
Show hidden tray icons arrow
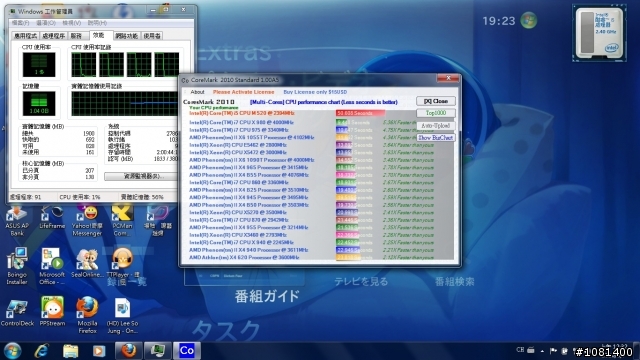[x=542, y=351]
